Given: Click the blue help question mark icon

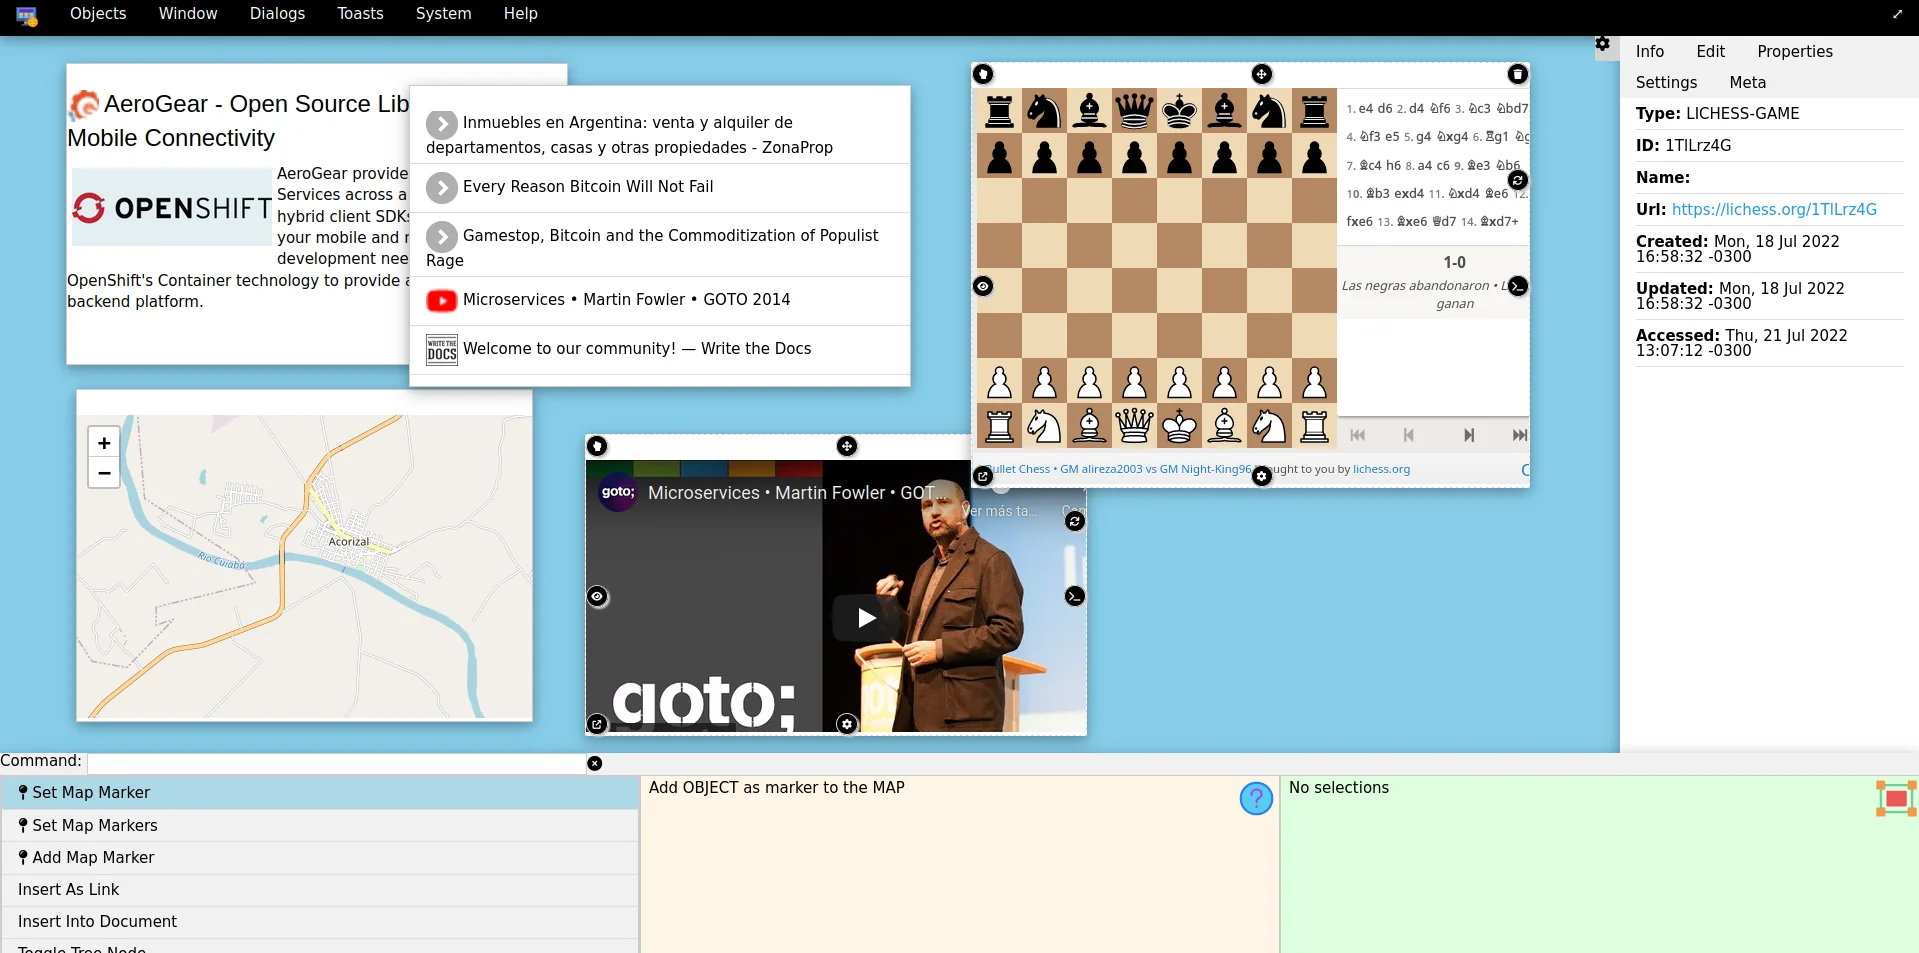Looking at the screenshot, I should 1256,798.
